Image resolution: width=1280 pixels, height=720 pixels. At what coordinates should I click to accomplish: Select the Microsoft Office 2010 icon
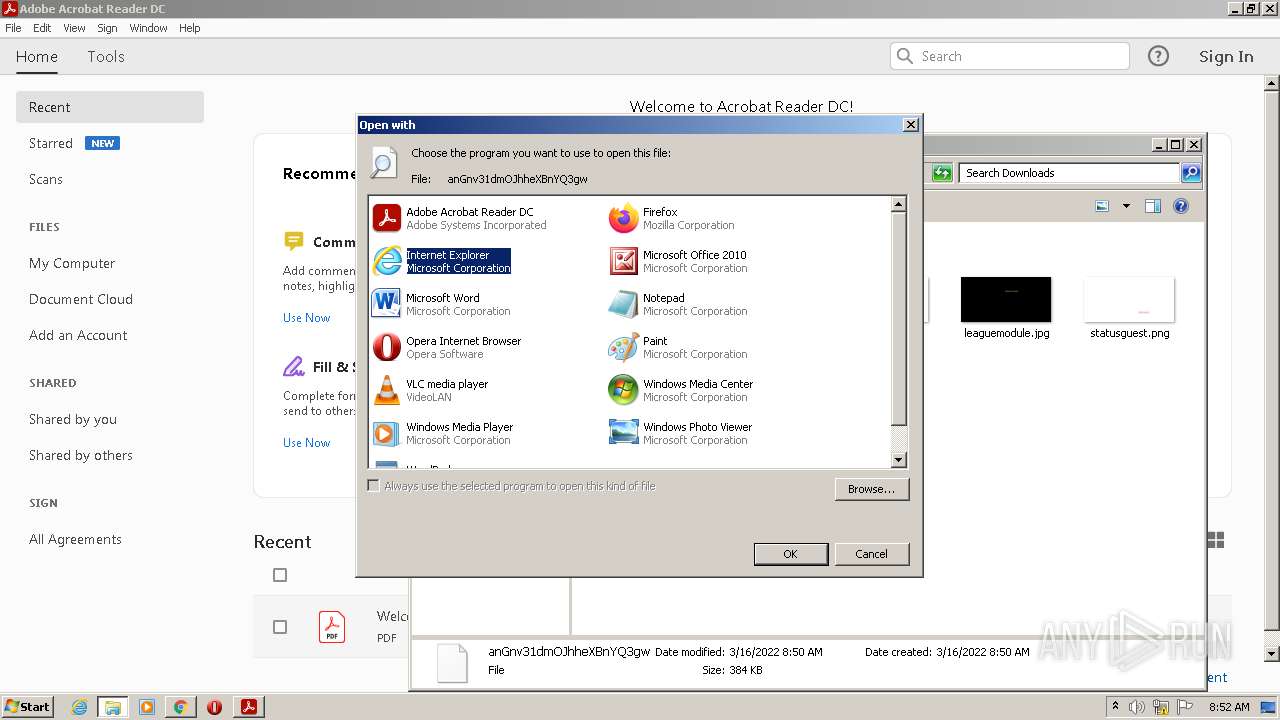(623, 261)
